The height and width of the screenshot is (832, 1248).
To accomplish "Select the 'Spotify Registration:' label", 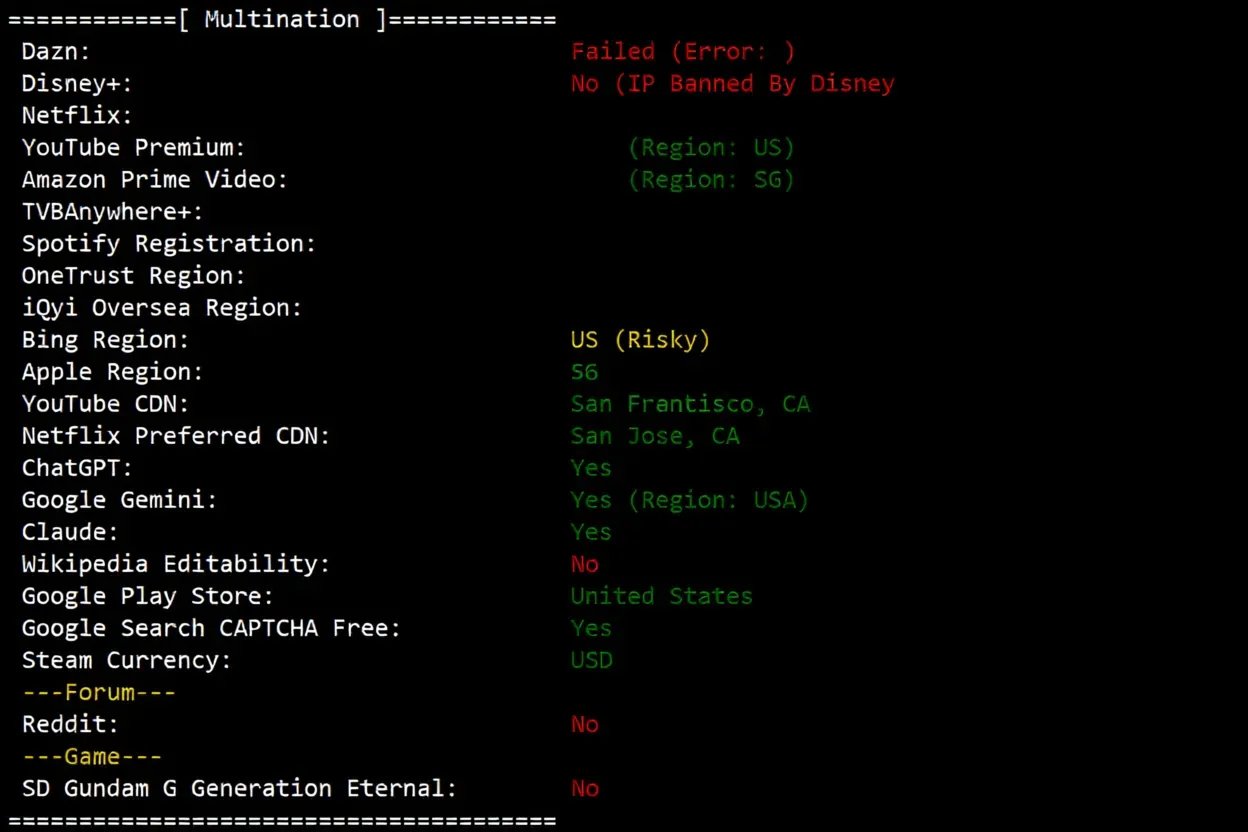I will coord(169,243).
